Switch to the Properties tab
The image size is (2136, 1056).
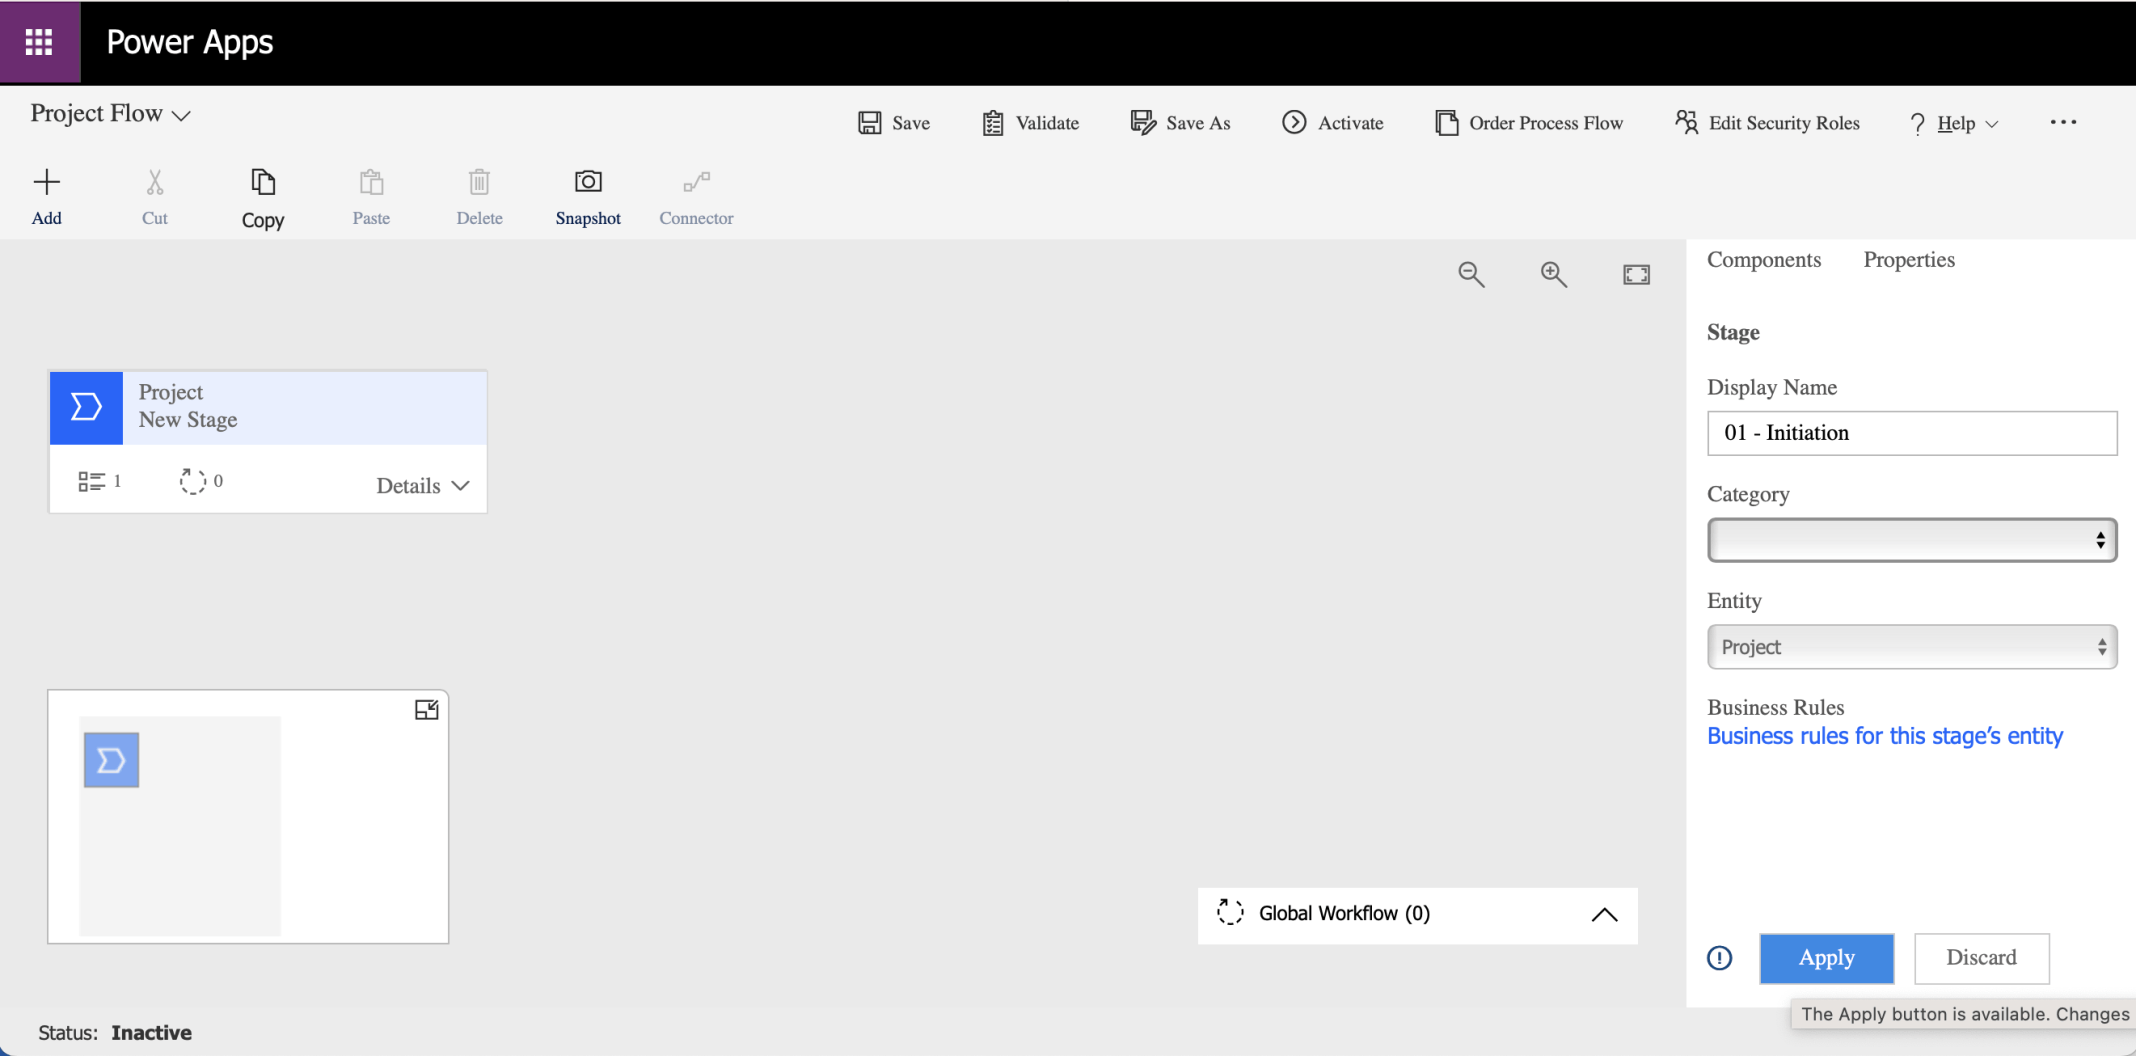coord(1908,260)
